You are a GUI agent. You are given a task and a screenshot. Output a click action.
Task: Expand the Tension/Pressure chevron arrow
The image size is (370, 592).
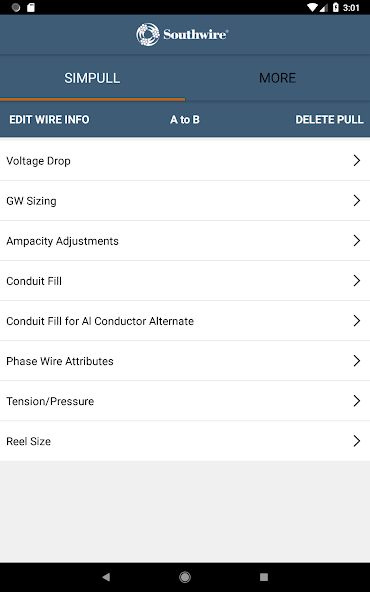357,401
